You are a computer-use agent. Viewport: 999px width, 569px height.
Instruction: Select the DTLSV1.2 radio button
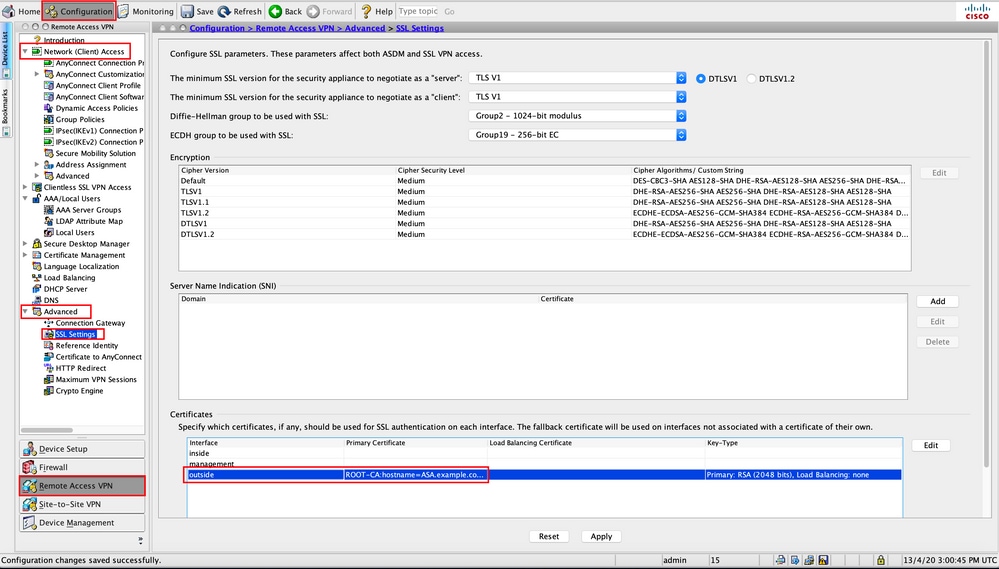click(751, 78)
